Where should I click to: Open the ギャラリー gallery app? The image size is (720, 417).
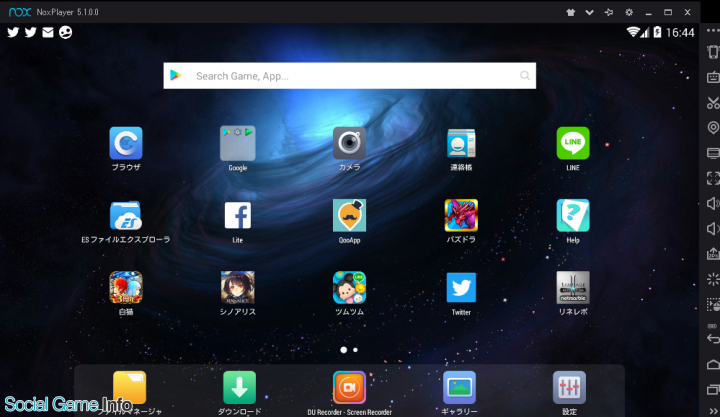pyautogui.click(x=459, y=388)
